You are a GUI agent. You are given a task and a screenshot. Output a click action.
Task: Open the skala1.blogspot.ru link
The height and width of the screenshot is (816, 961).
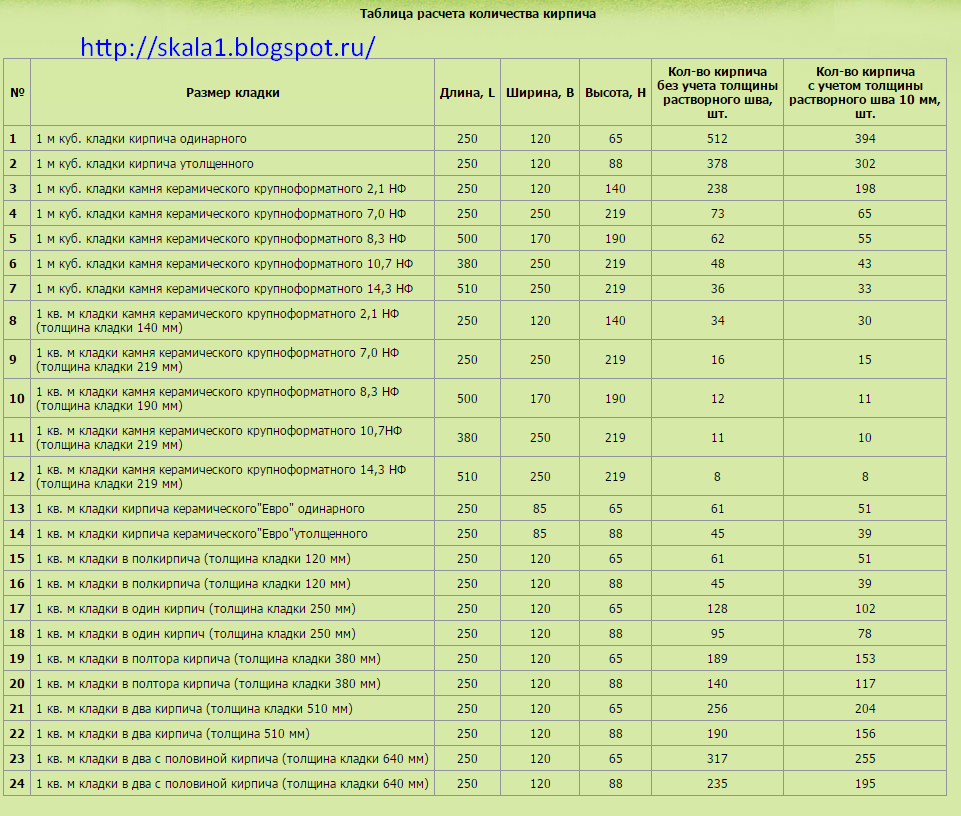(x=226, y=47)
